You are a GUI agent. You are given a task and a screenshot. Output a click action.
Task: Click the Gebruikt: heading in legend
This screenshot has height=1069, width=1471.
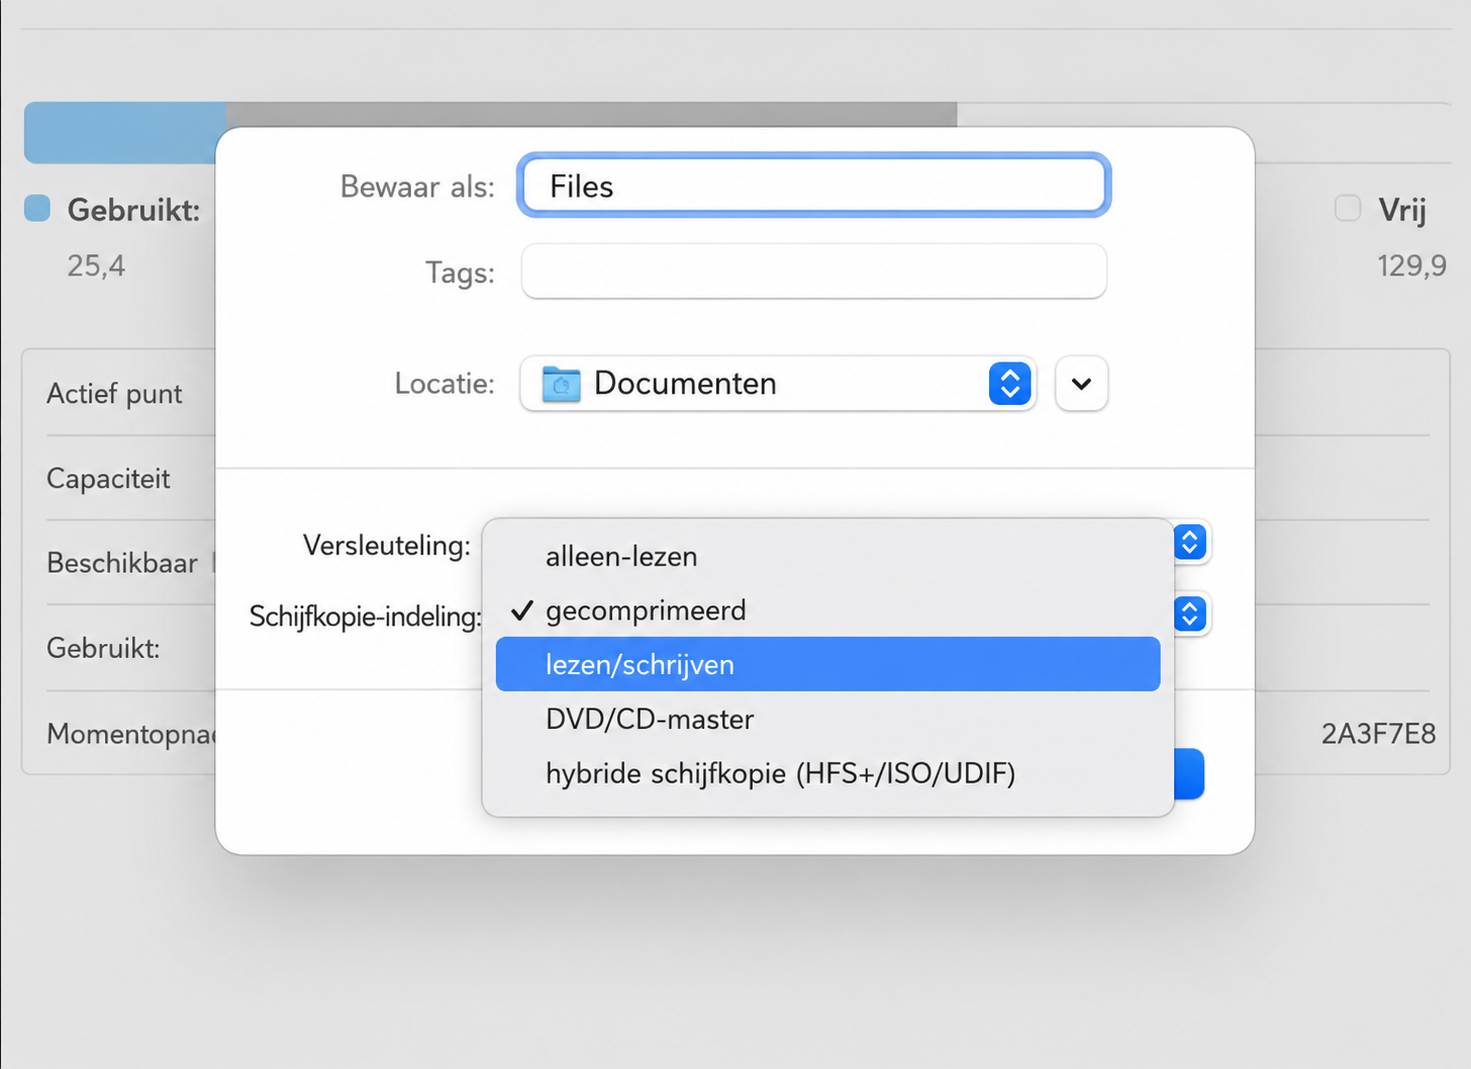133,210
